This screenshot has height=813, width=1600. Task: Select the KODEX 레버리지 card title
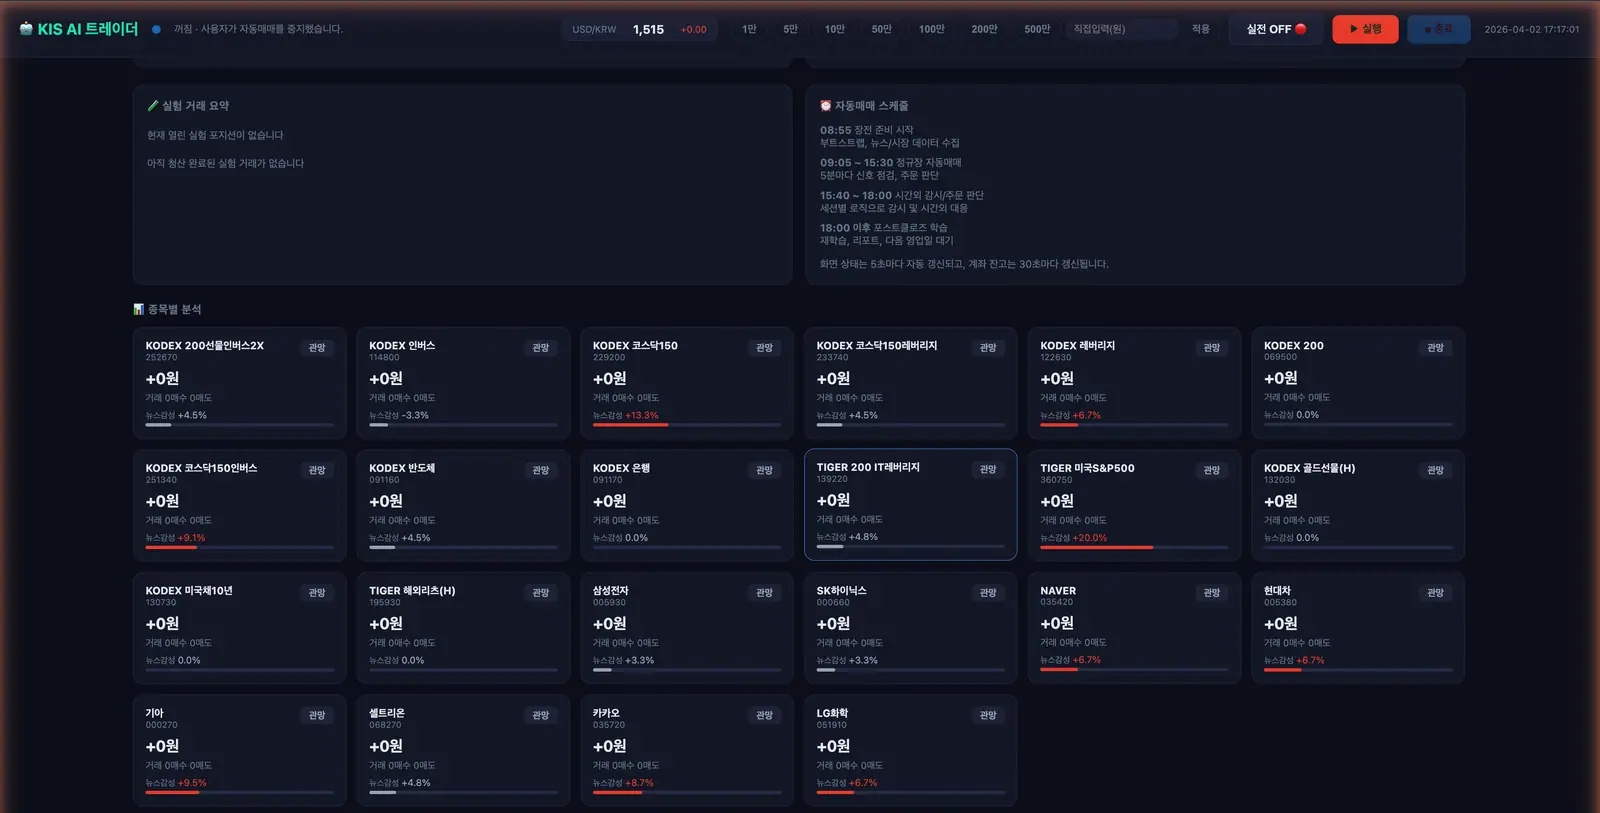[x=1078, y=346]
